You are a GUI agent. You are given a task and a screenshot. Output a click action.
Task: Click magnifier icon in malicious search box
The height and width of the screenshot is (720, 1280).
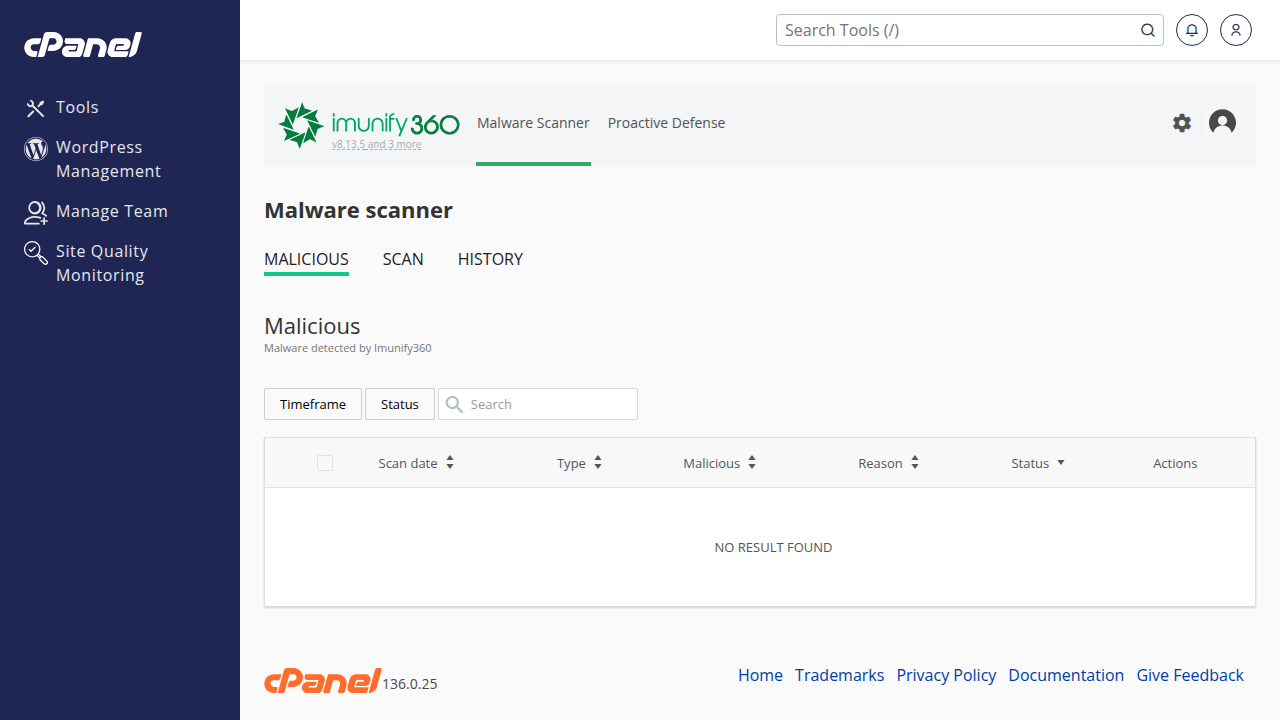454,404
